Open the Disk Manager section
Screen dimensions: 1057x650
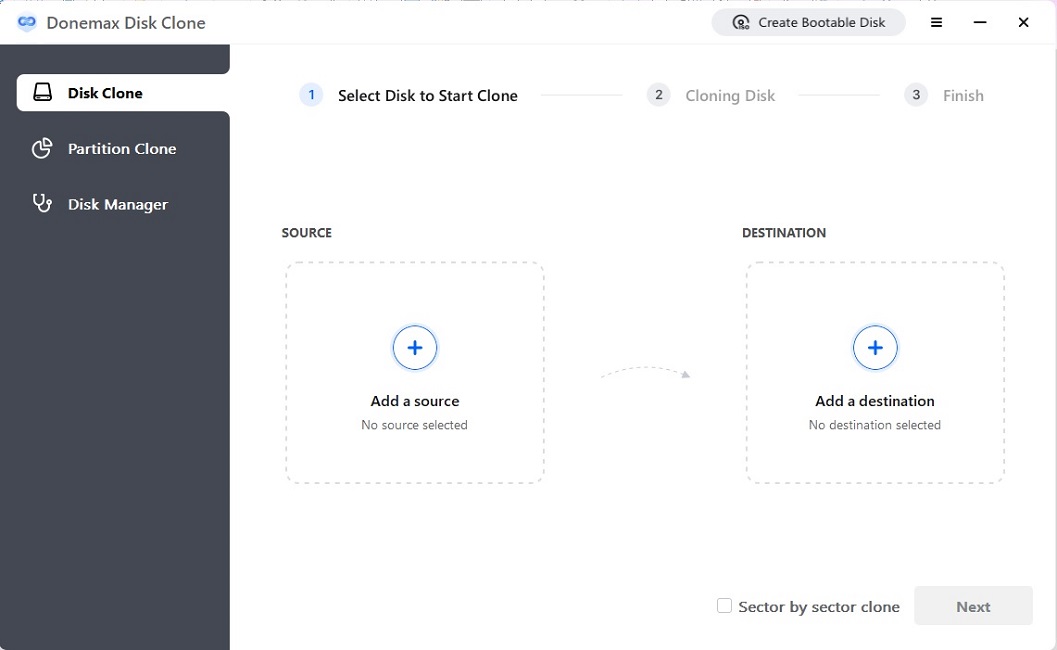(117, 205)
